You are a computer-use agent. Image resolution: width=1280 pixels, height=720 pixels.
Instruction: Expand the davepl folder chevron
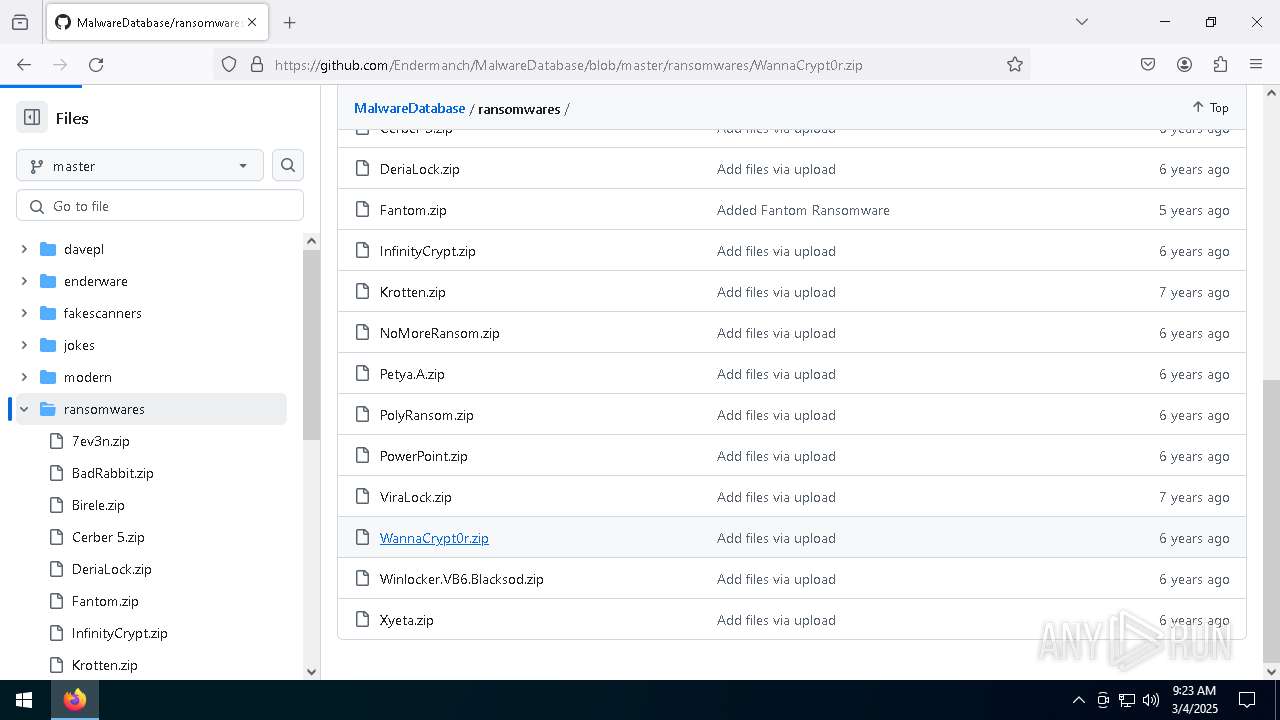pyautogui.click(x=24, y=249)
